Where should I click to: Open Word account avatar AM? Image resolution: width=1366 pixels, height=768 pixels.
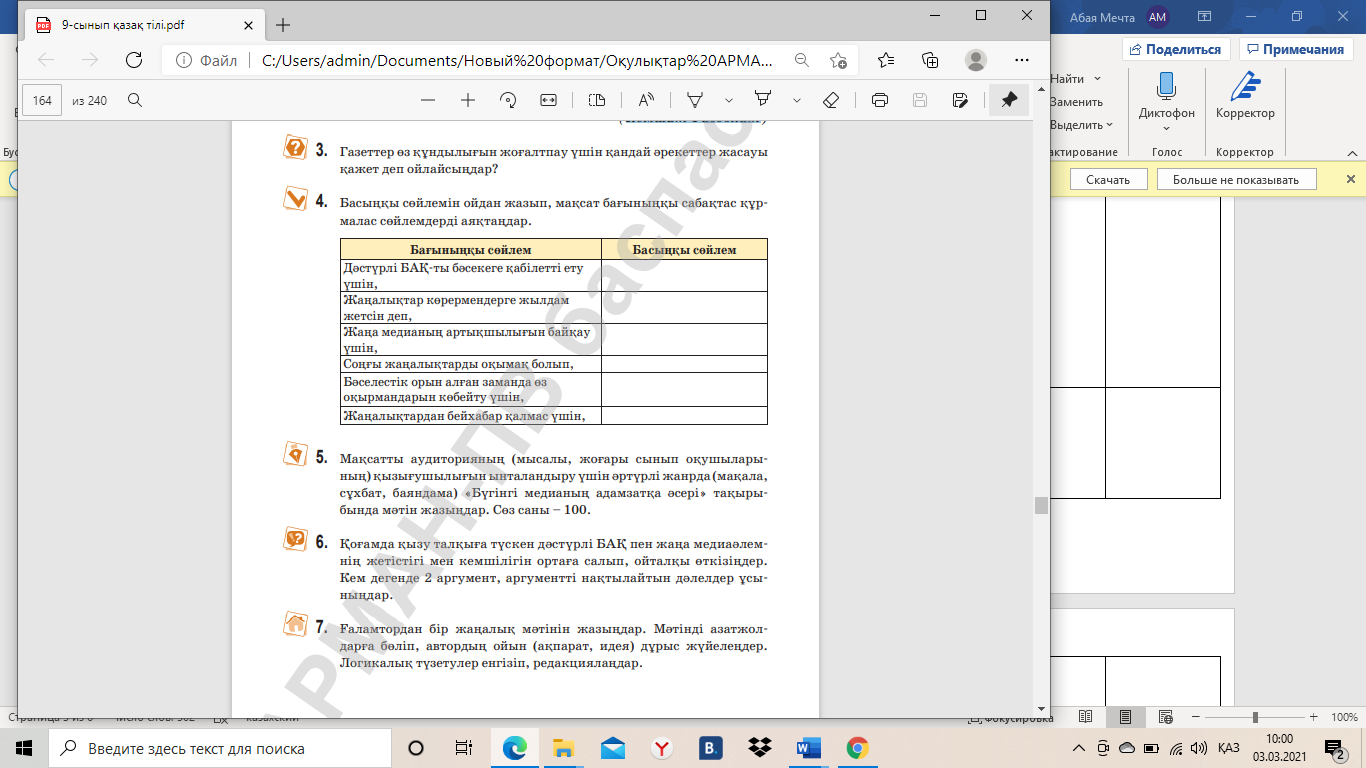coord(1158,17)
